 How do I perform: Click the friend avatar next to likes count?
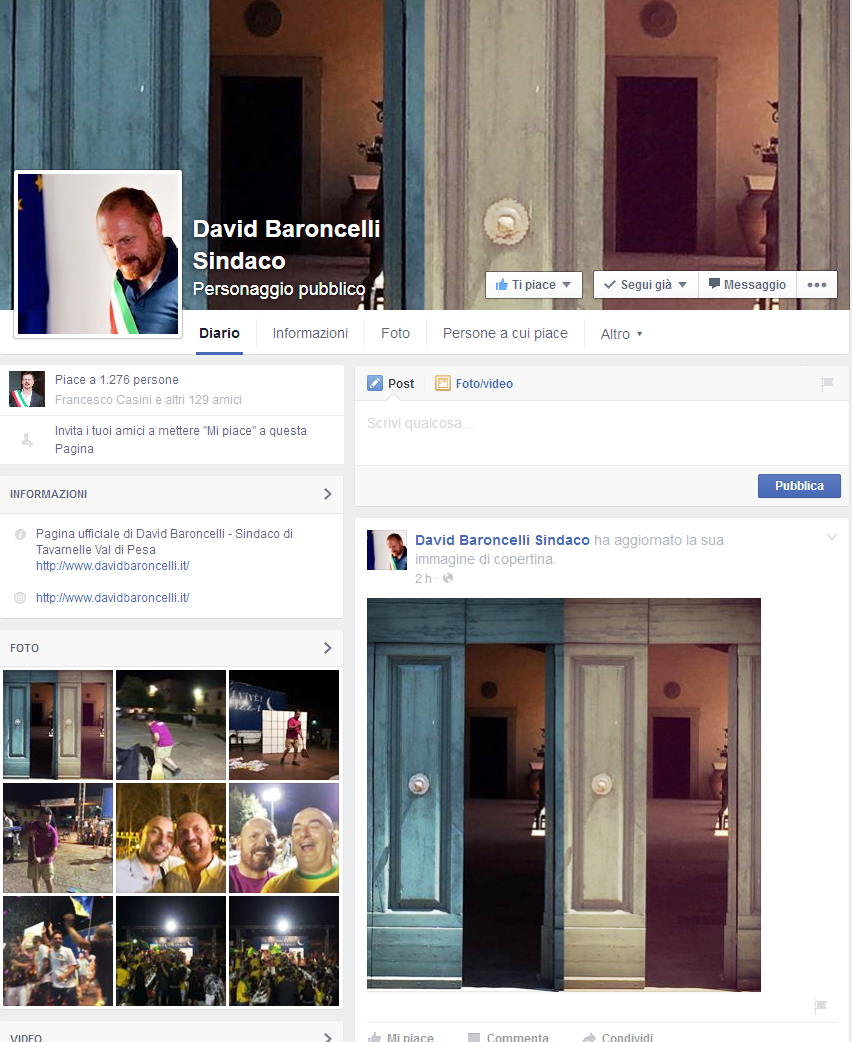27,389
